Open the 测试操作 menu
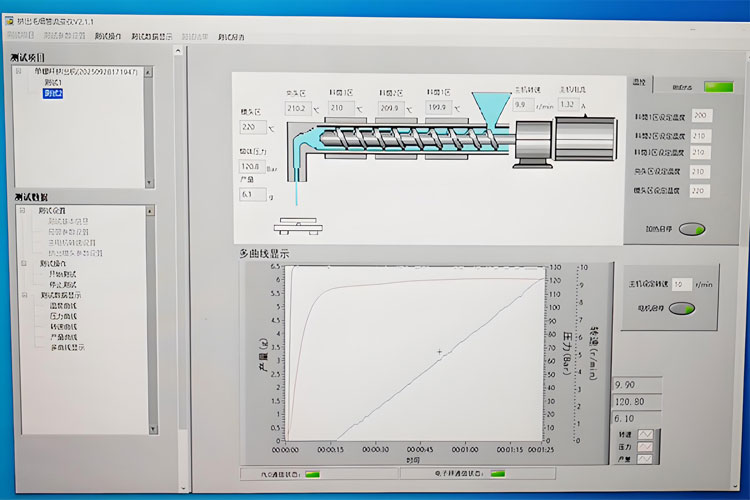This screenshot has height=500, width=750. (x=108, y=36)
